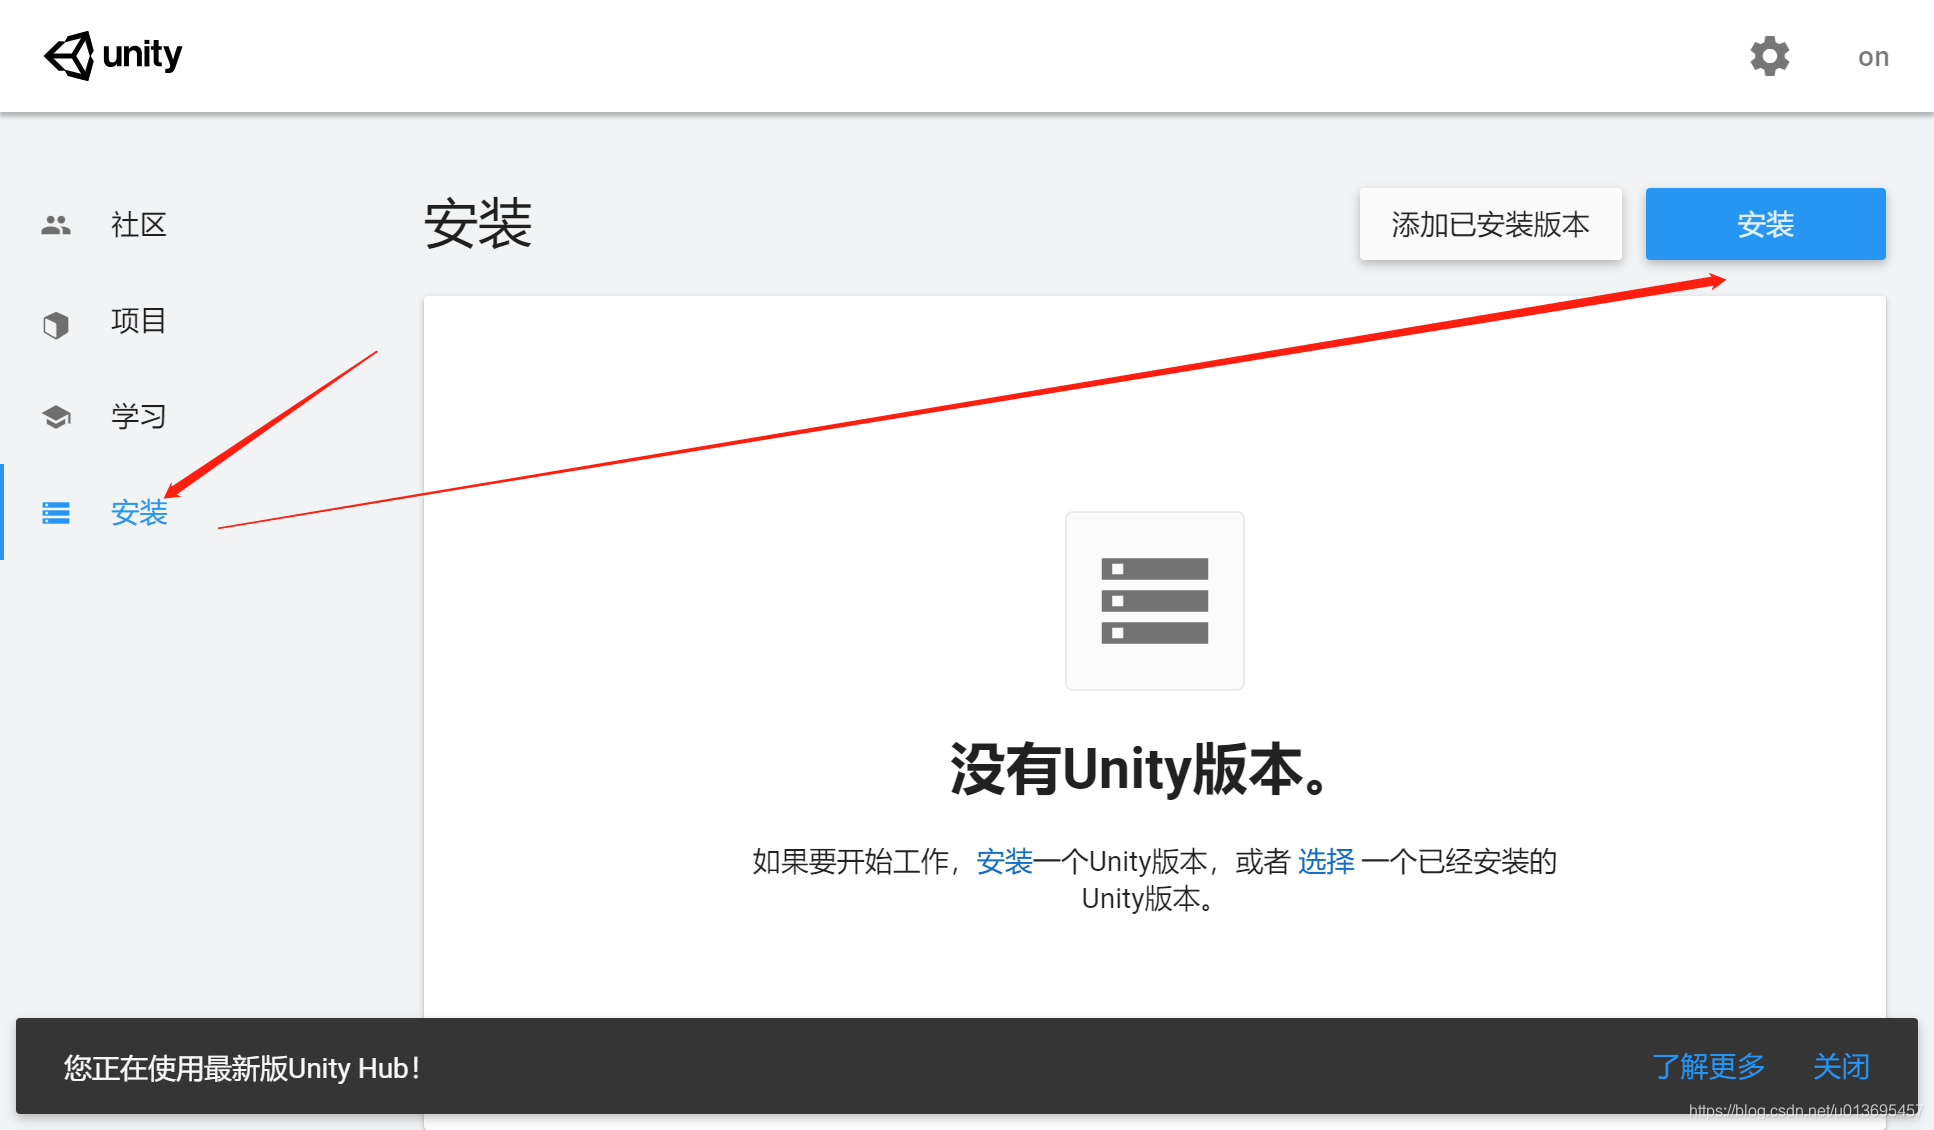
Task: Follow the 选择 link in description
Action: (1326, 861)
